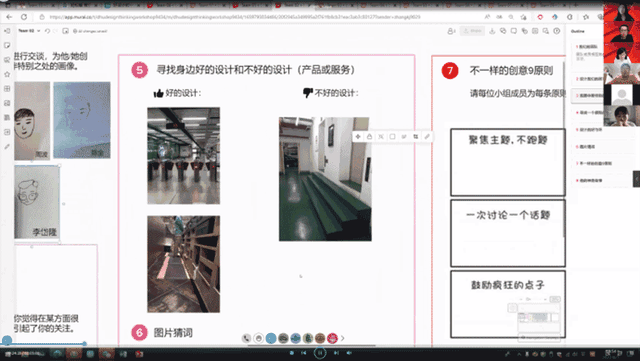This screenshot has width=640, height=361.
Task: Skip to previous with the player back button
Action: click(x=304, y=353)
